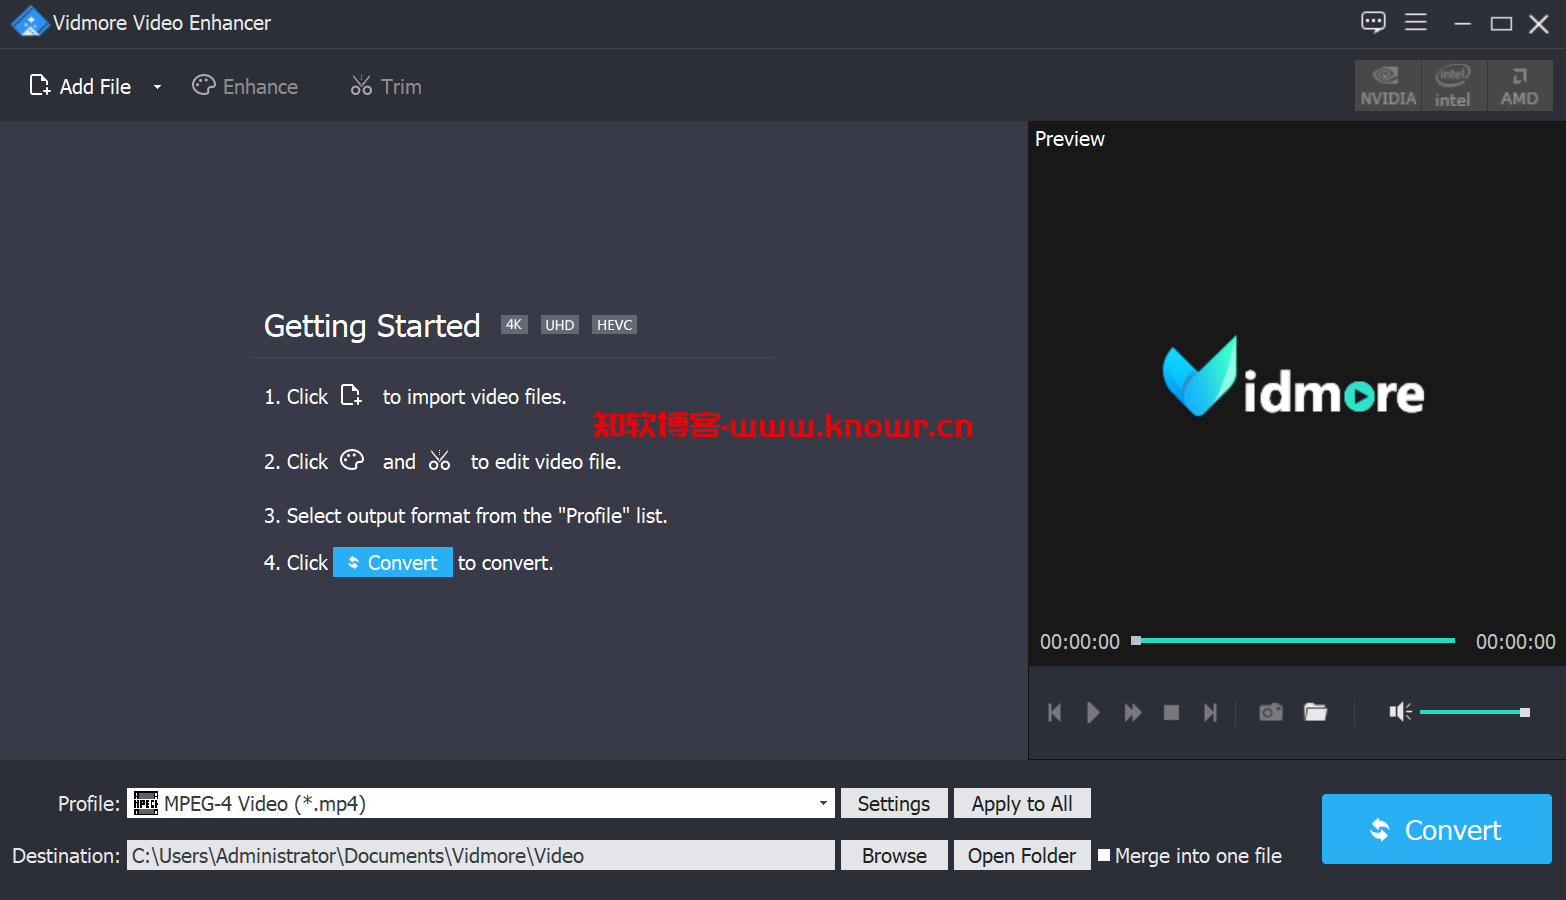Image resolution: width=1566 pixels, height=900 pixels.
Task: Click the large Convert button
Action: (1436, 829)
